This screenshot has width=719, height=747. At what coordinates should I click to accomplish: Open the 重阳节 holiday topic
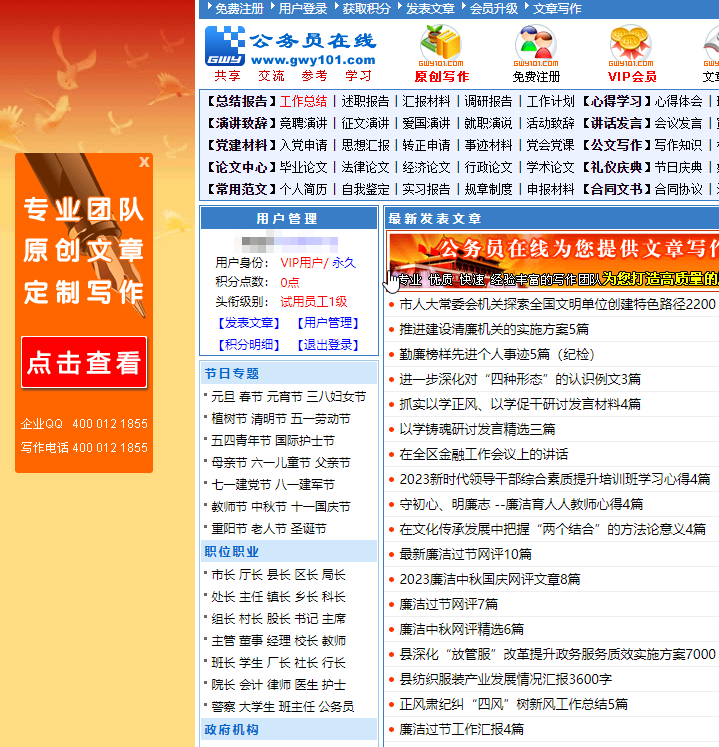(229, 529)
